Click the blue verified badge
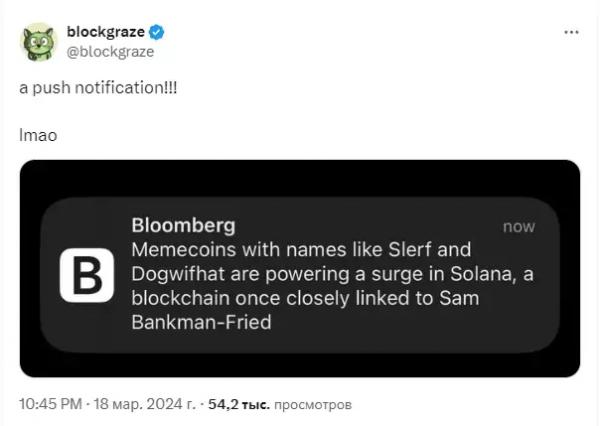The height and width of the screenshot is (426, 600). [x=157, y=32]
